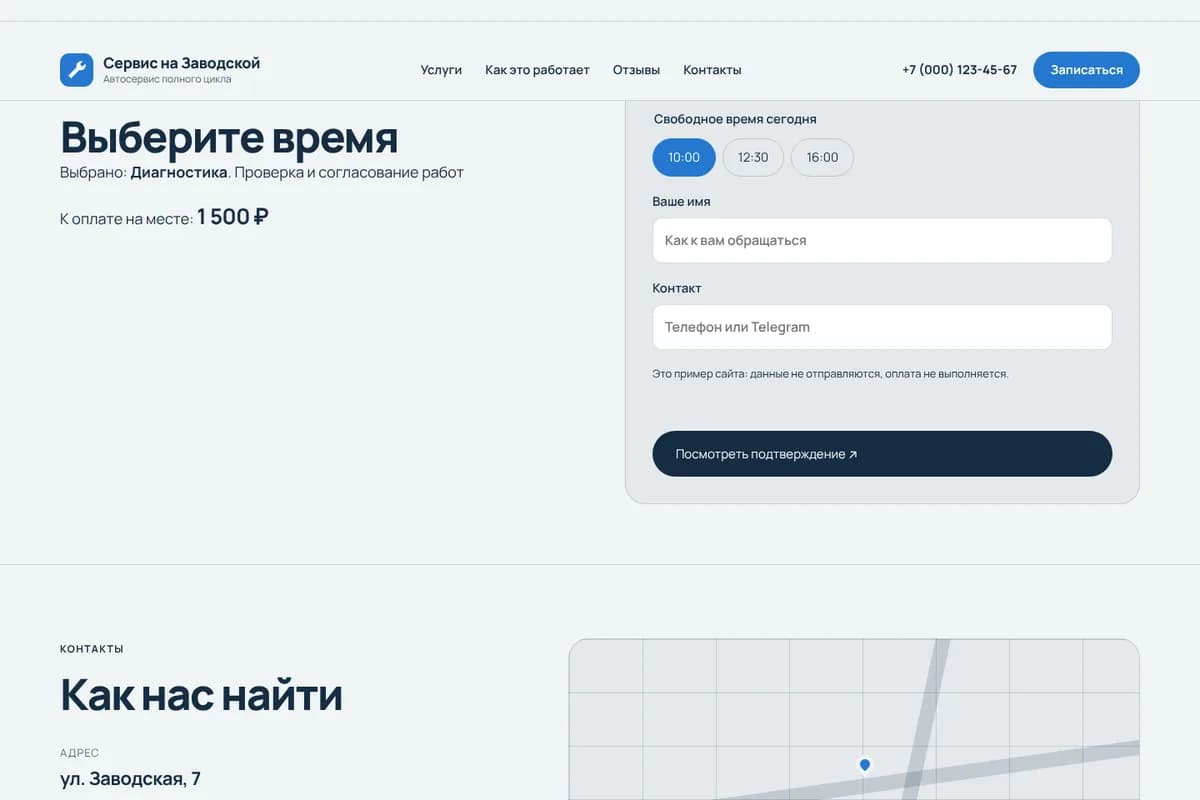This screenshot has height=800, width=1200.
Task: Open the Отзывы navigation link
Action: click(636, 70)
